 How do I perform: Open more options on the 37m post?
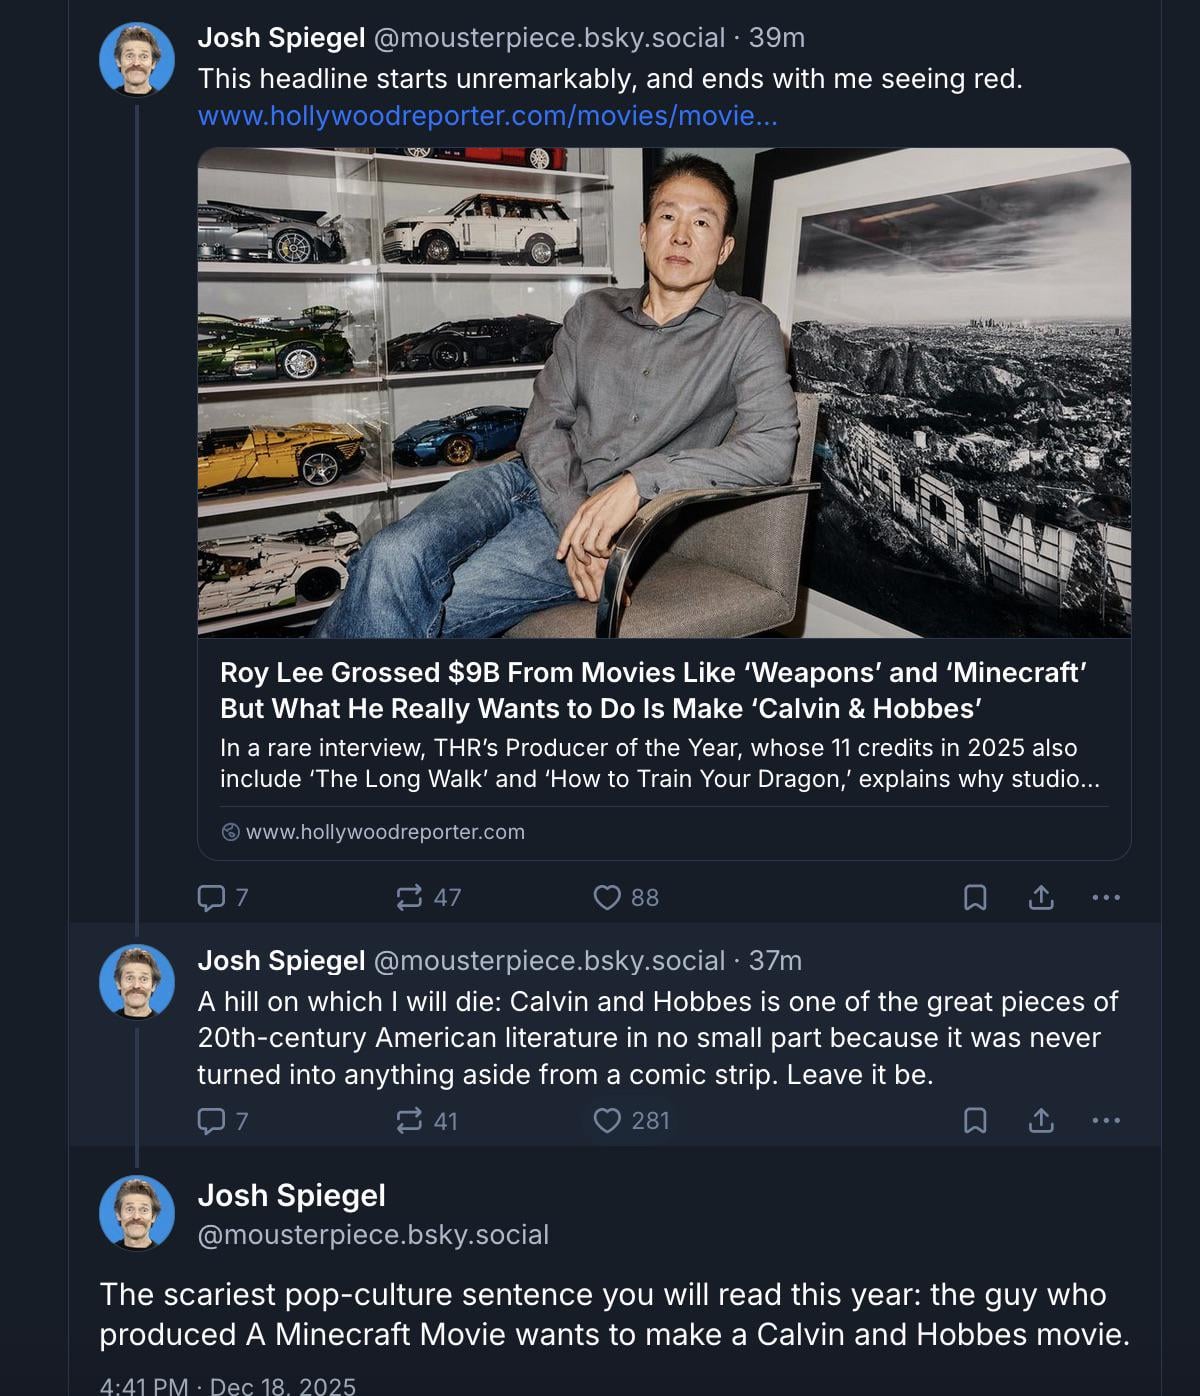(x=1106, y=1120)
